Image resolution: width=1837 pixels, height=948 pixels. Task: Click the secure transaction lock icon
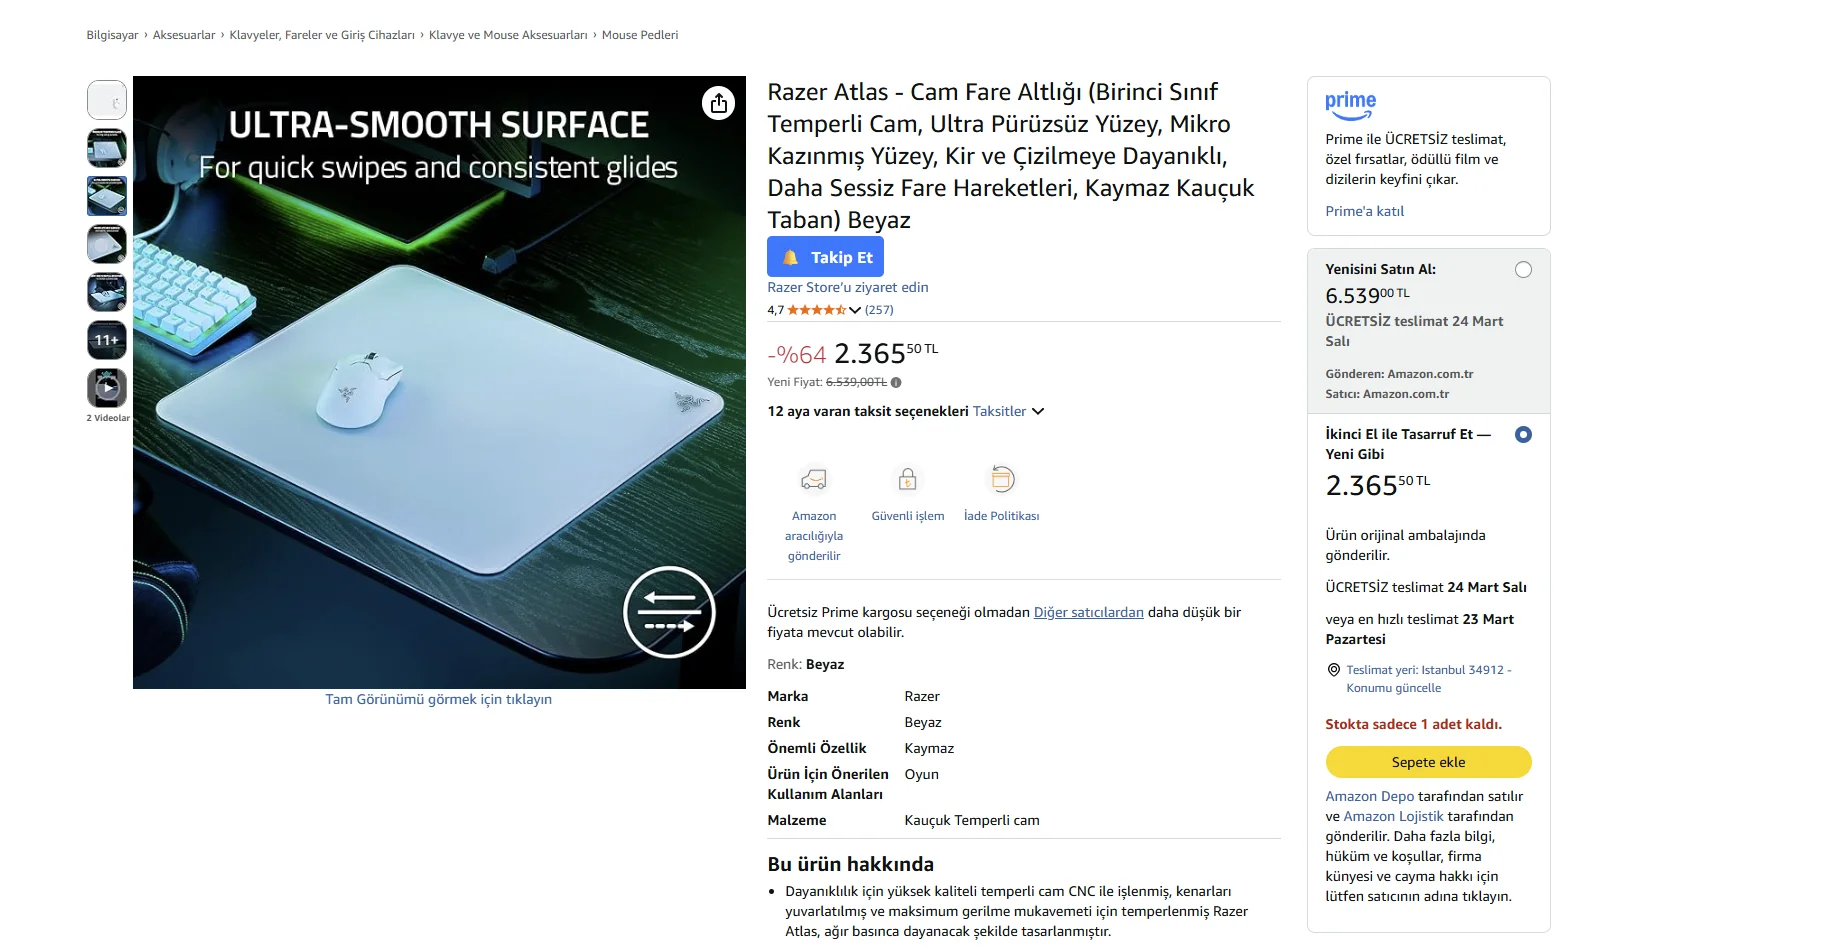907,480
